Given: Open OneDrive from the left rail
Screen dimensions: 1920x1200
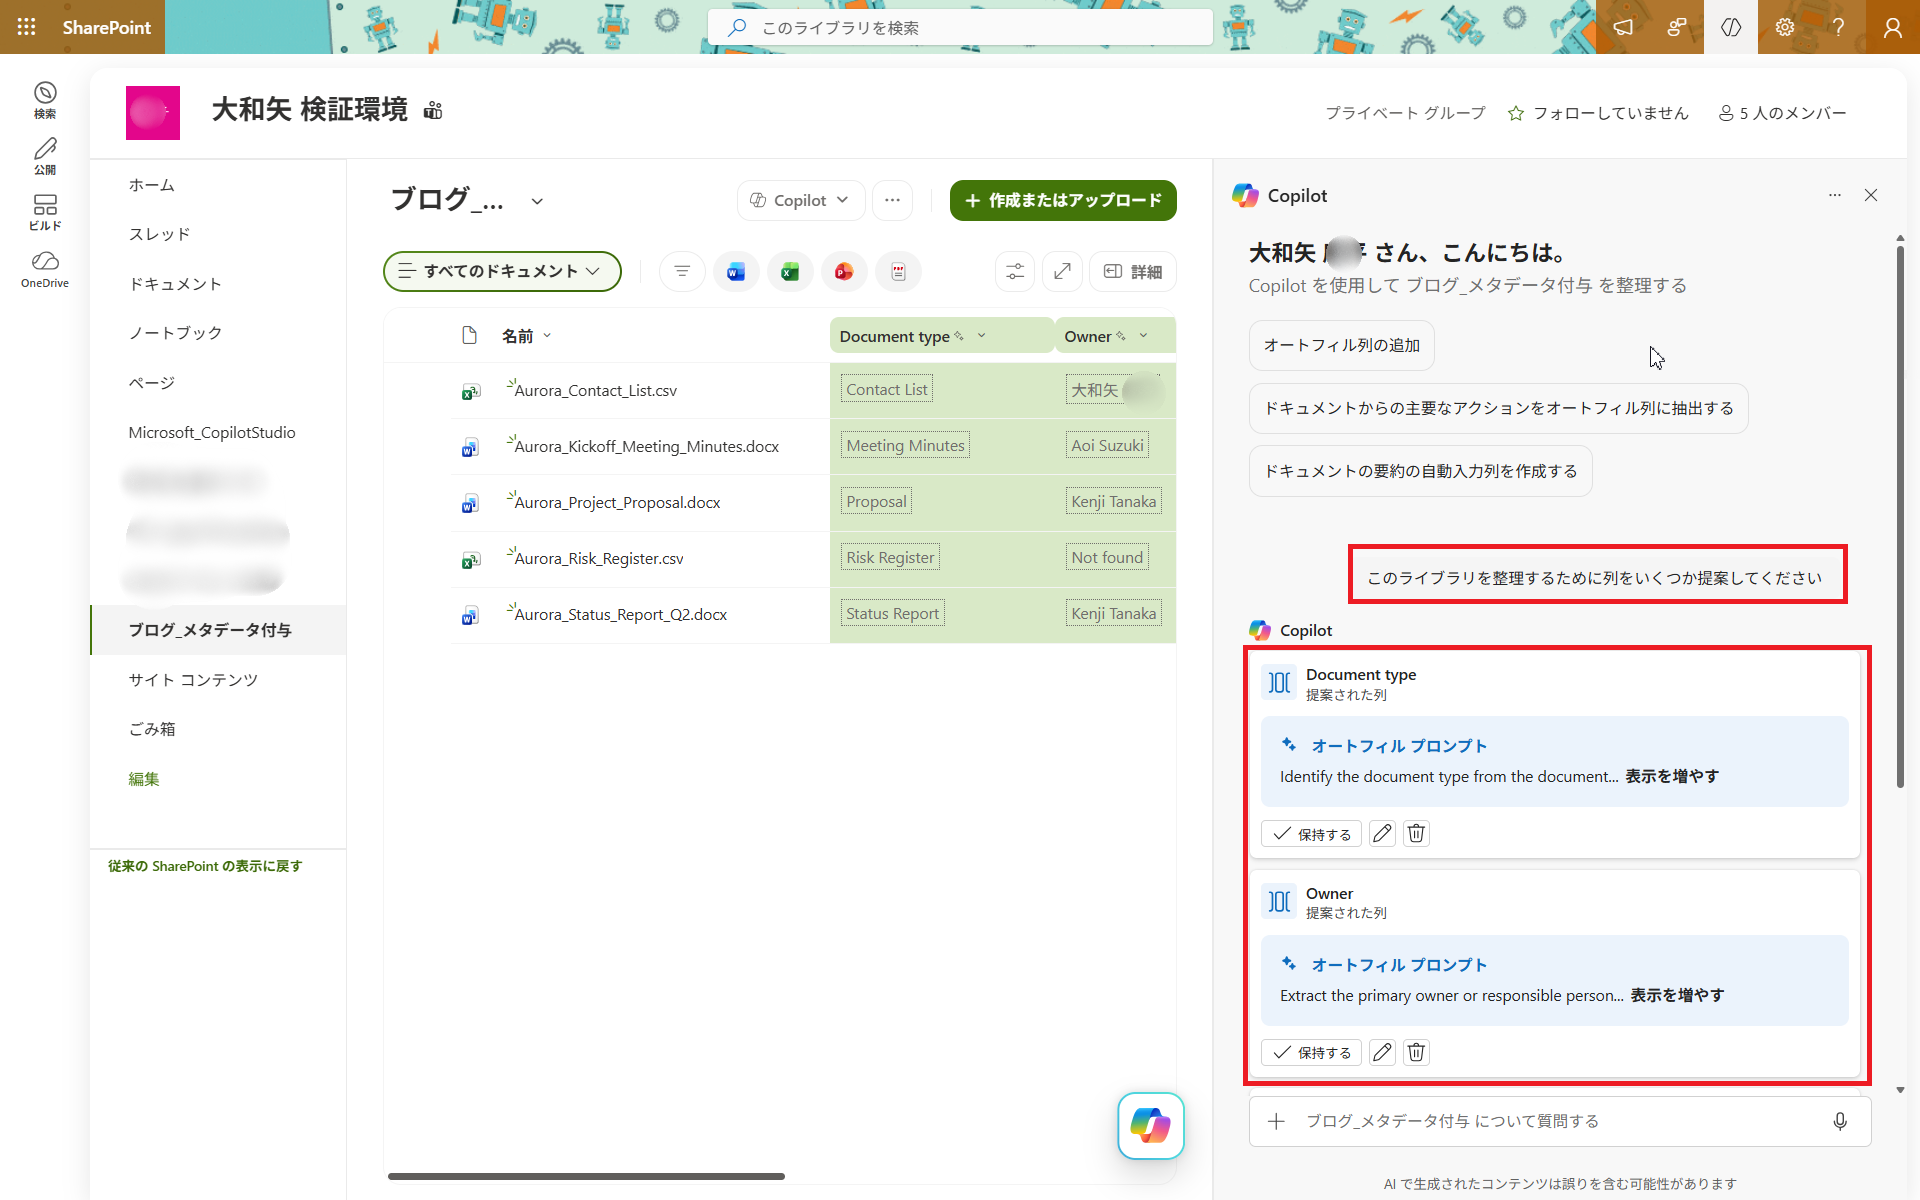Looking at the screenshot, I should click(x=45, y=270).
